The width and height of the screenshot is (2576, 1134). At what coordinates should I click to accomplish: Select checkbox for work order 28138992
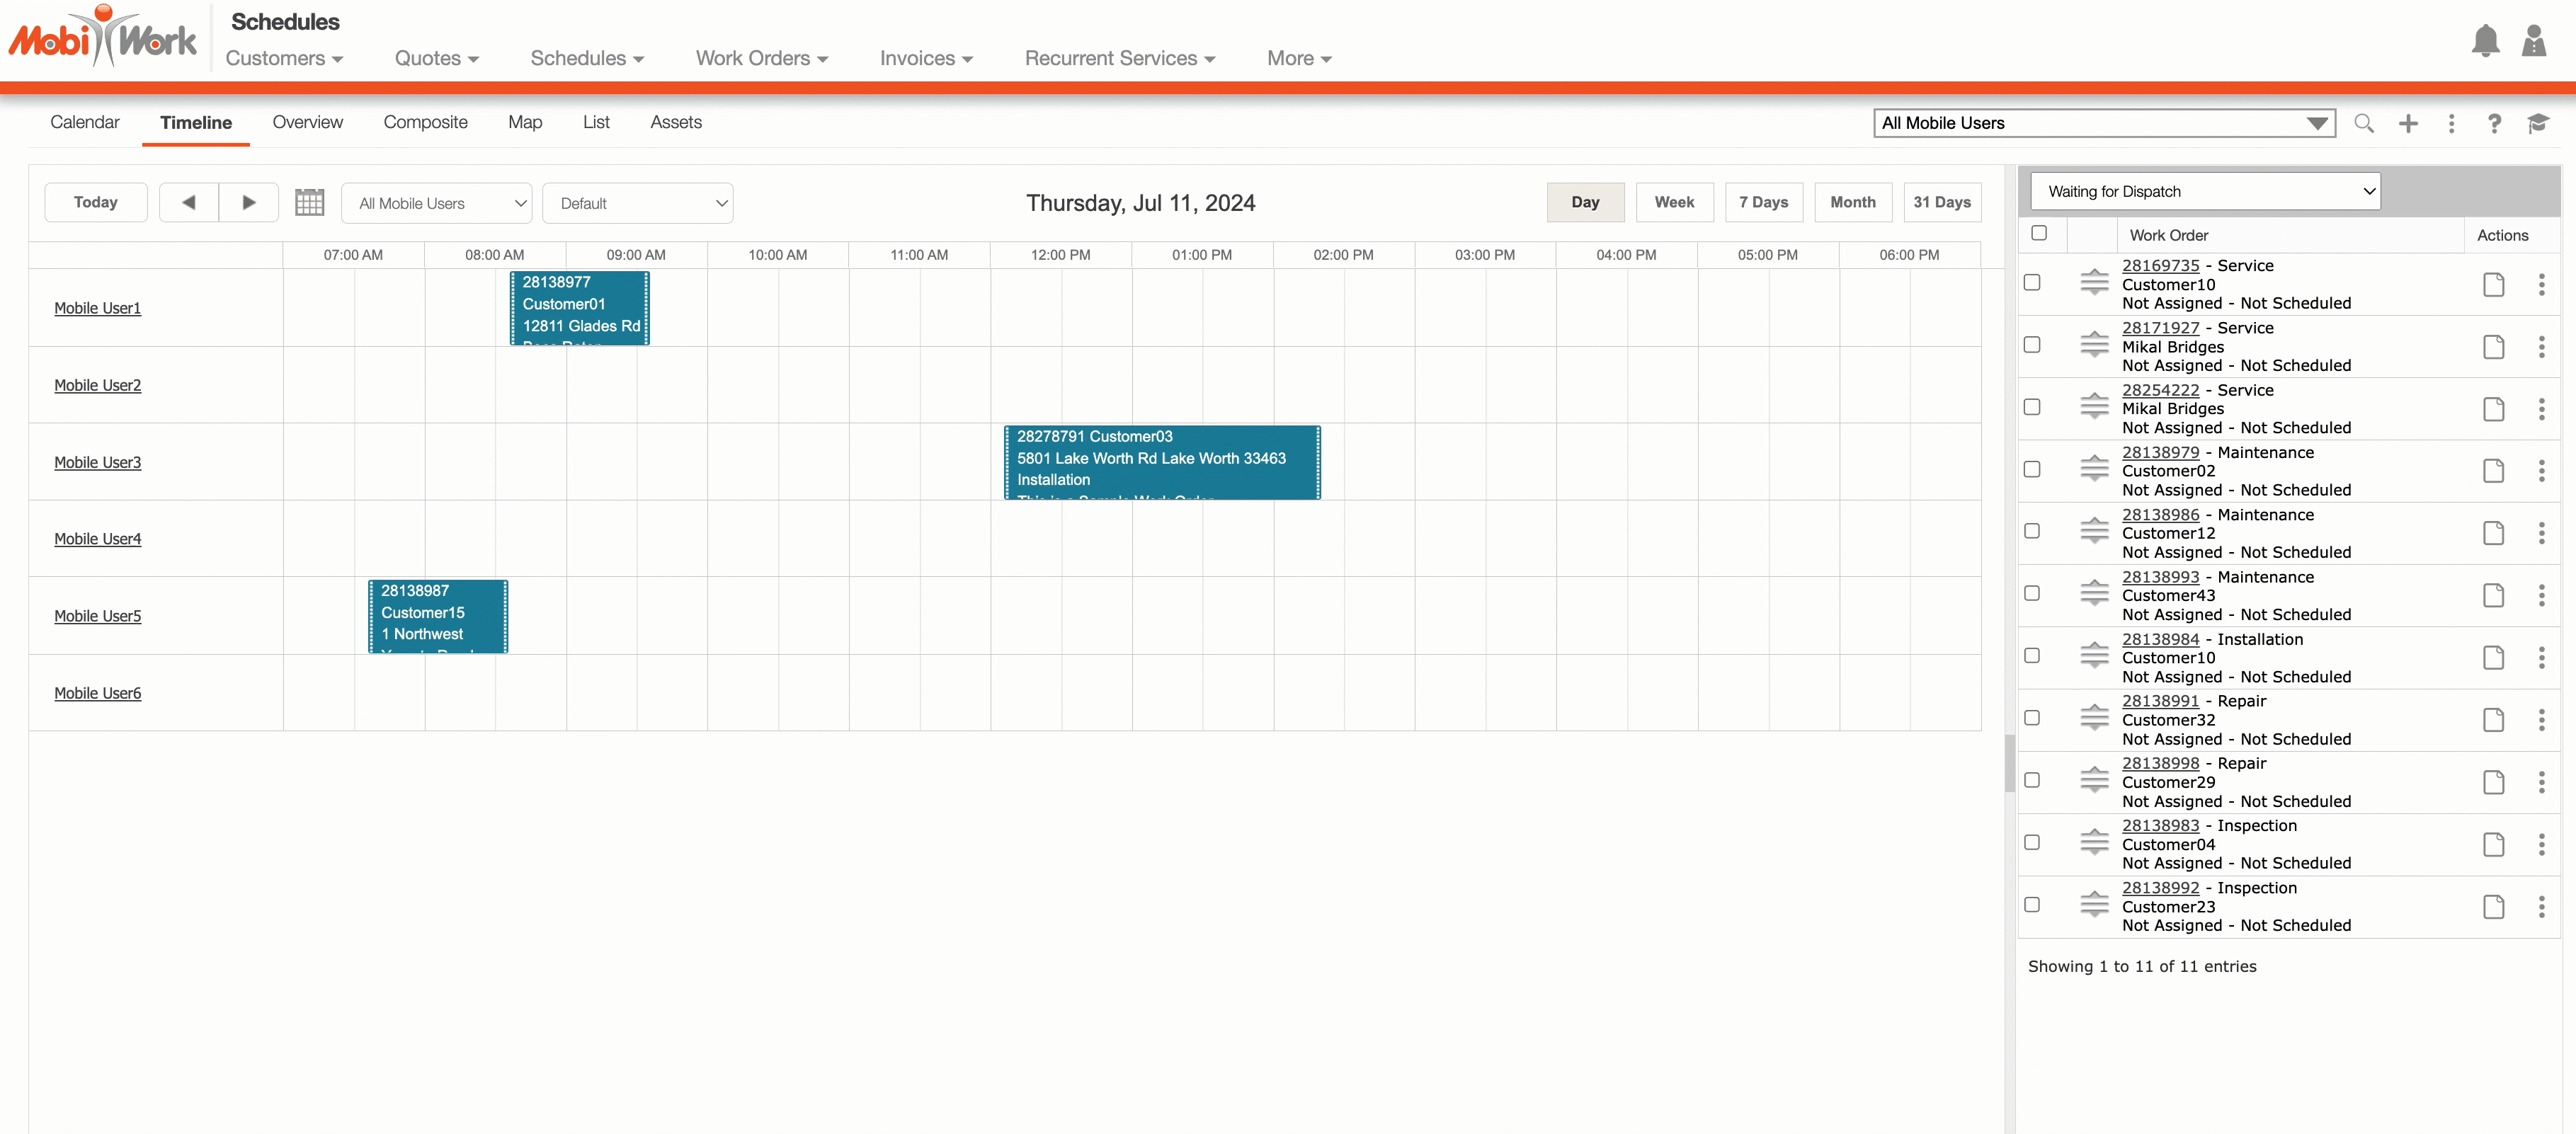[x=2031, y=905]
